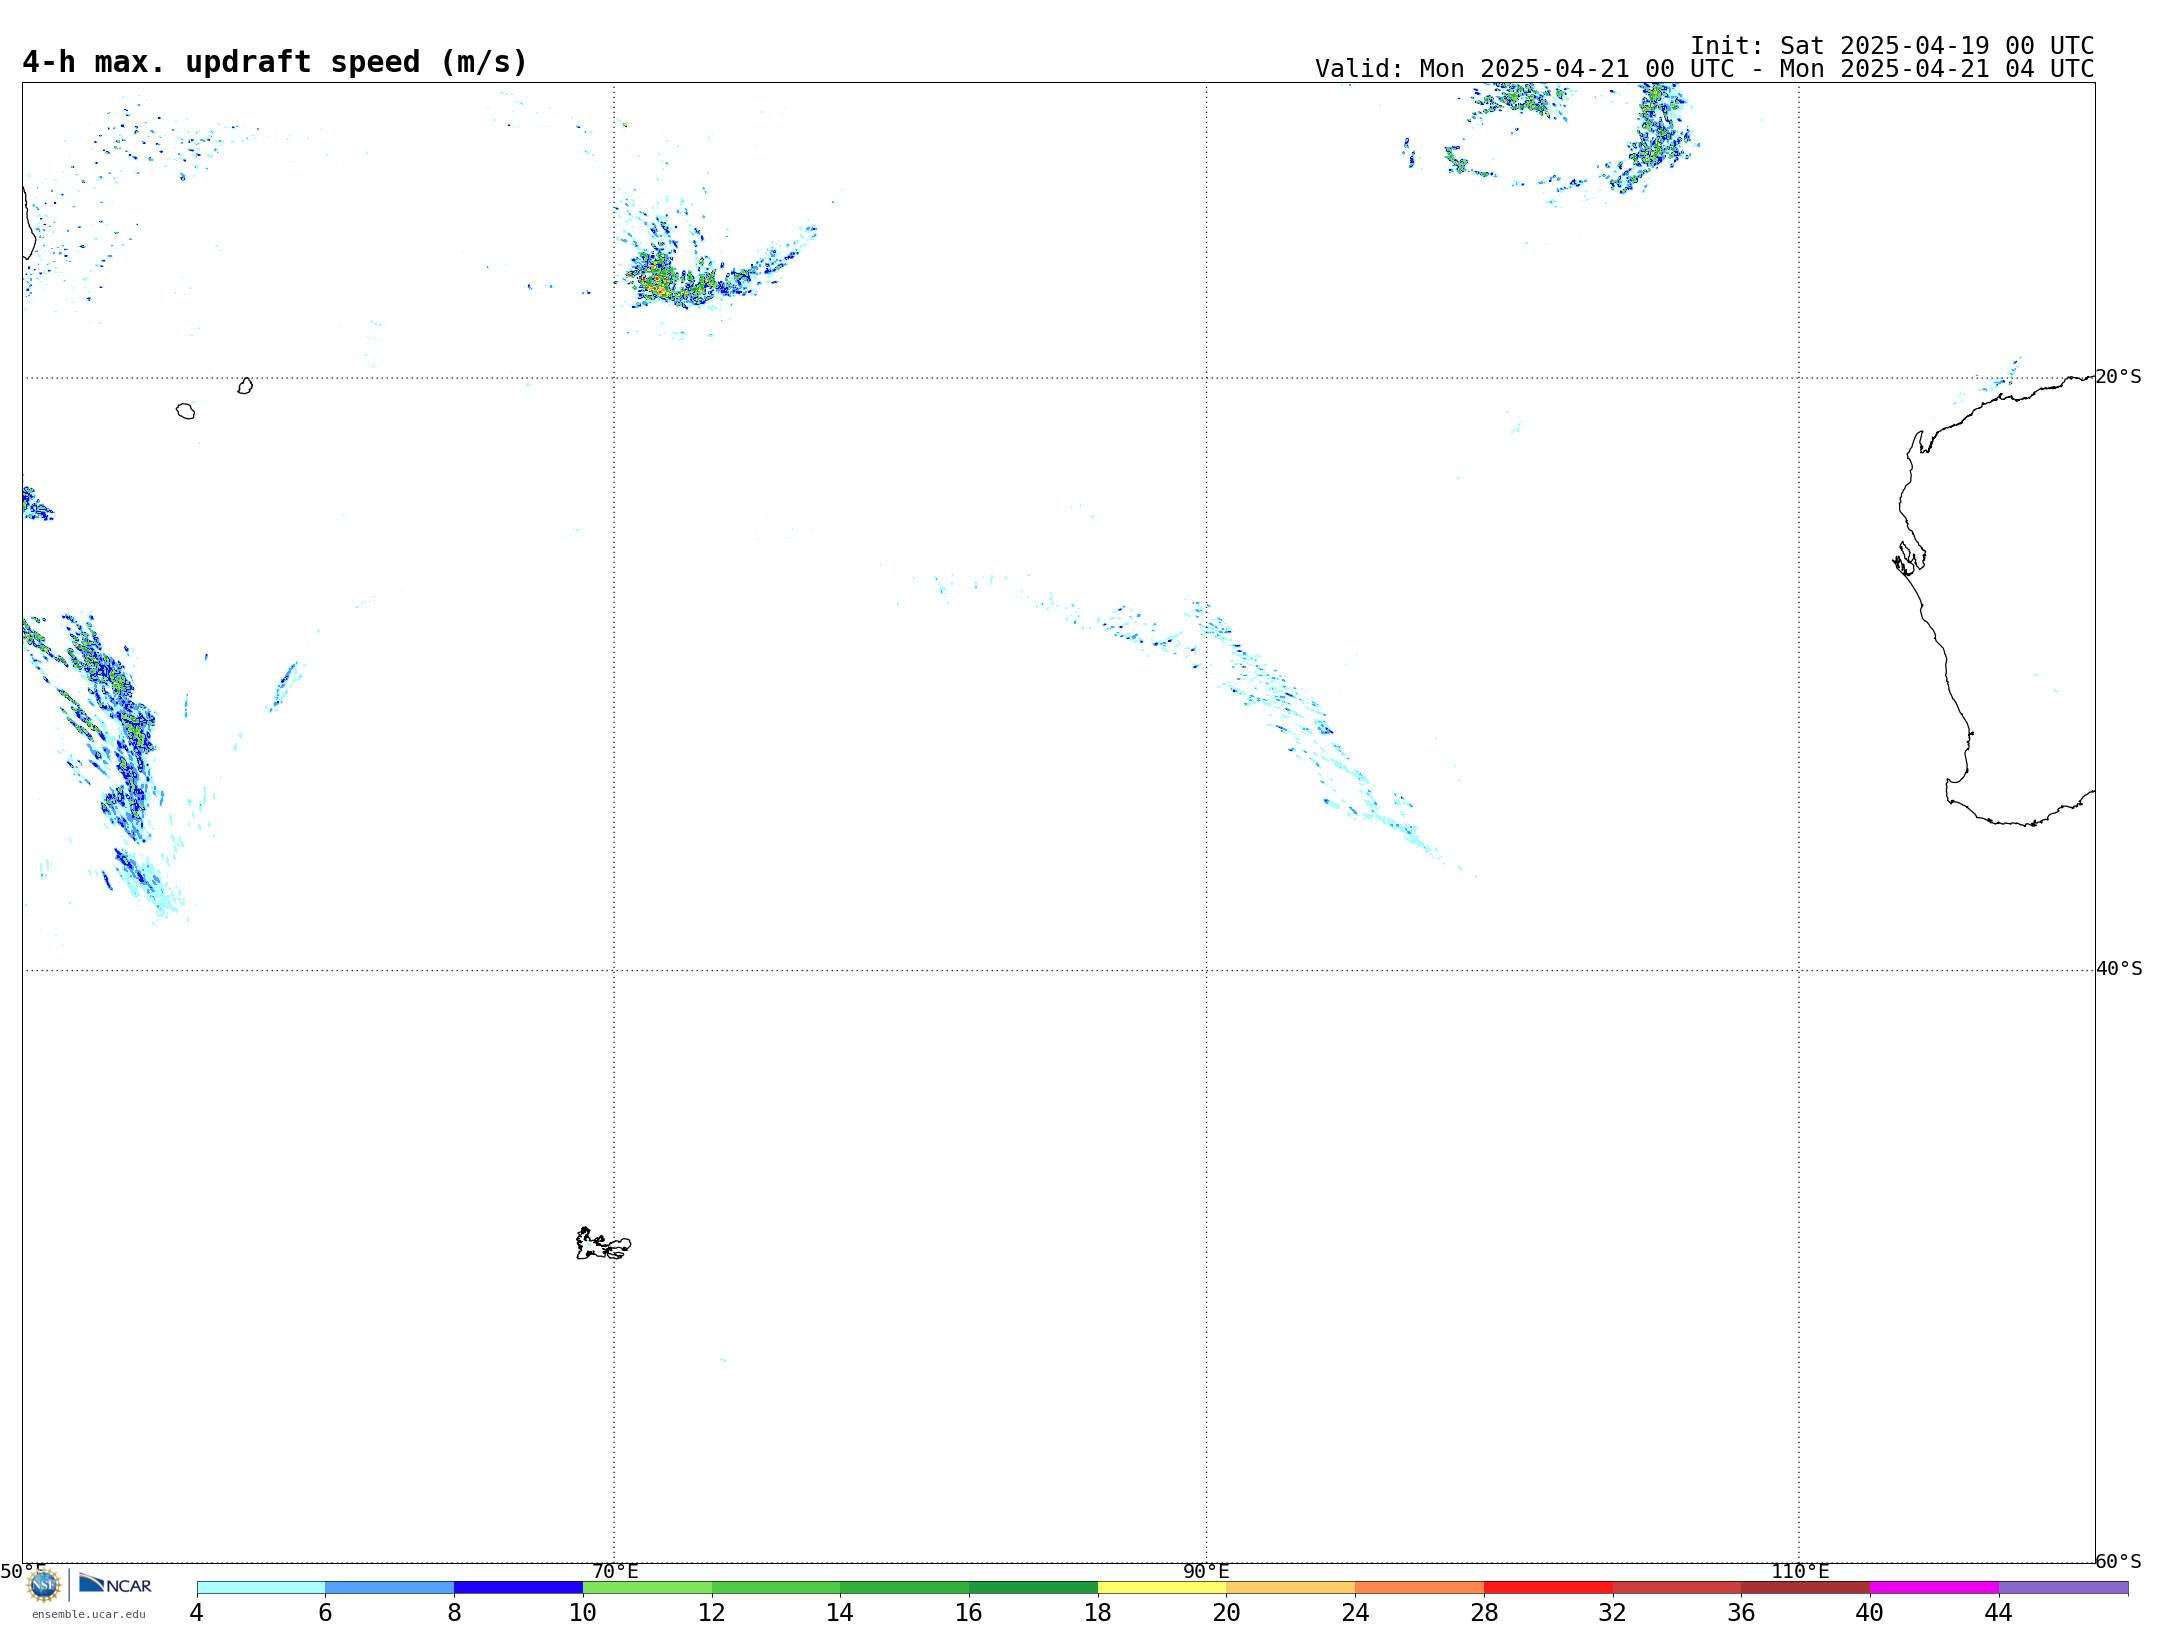The image size is (2160, 1626).
Task: Click the light green 10-12 color swatch
Action: coord(647,1588)
